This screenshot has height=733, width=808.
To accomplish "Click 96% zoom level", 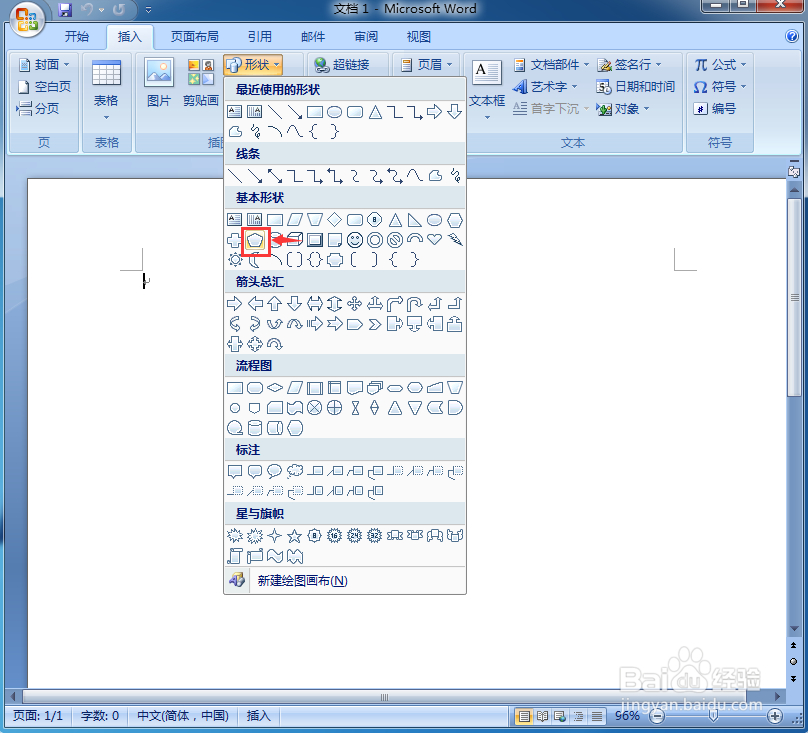I will coord(627,716).
